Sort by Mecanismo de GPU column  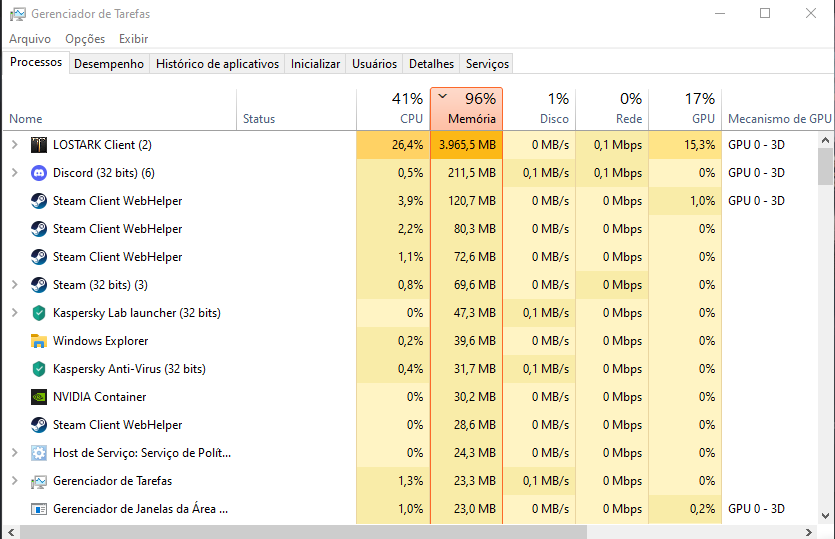click(x=778, y=109)
